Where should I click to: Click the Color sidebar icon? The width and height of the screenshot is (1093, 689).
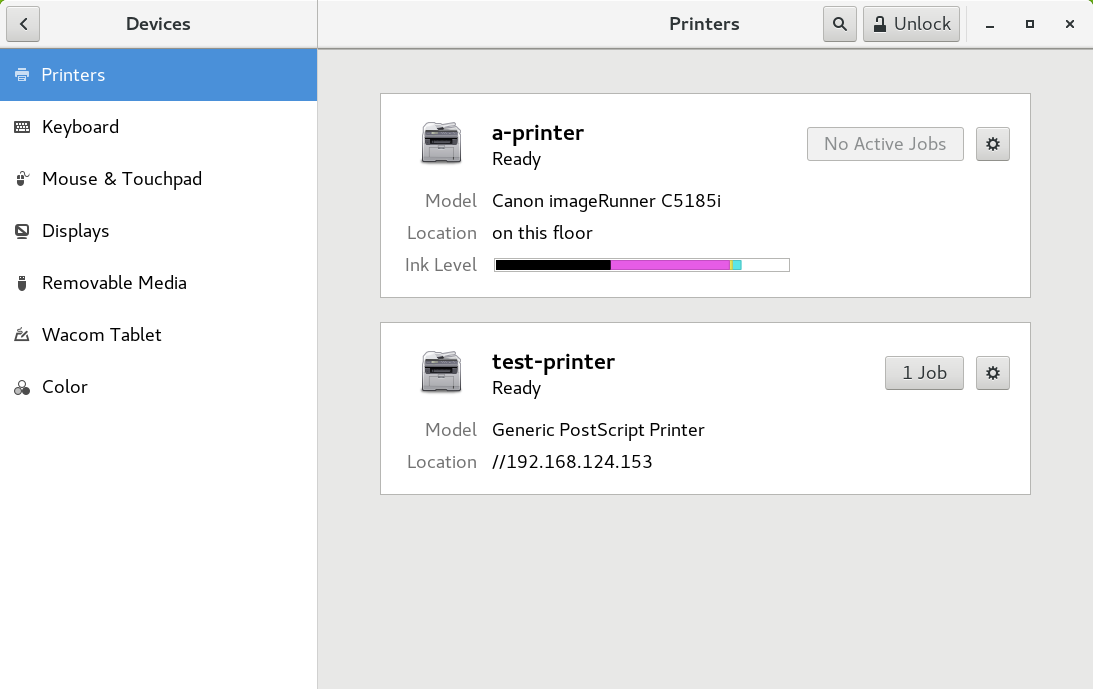[x=22, y=387]
